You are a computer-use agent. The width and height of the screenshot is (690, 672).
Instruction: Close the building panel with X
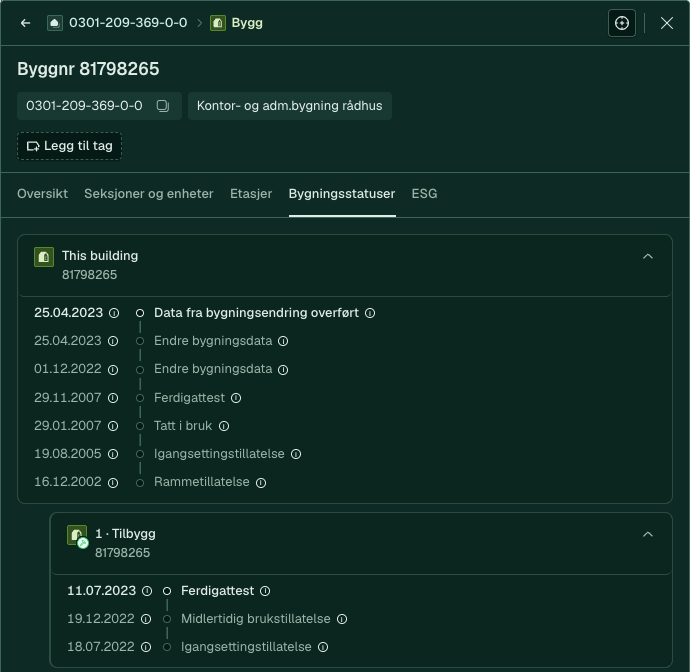point(667,23)
